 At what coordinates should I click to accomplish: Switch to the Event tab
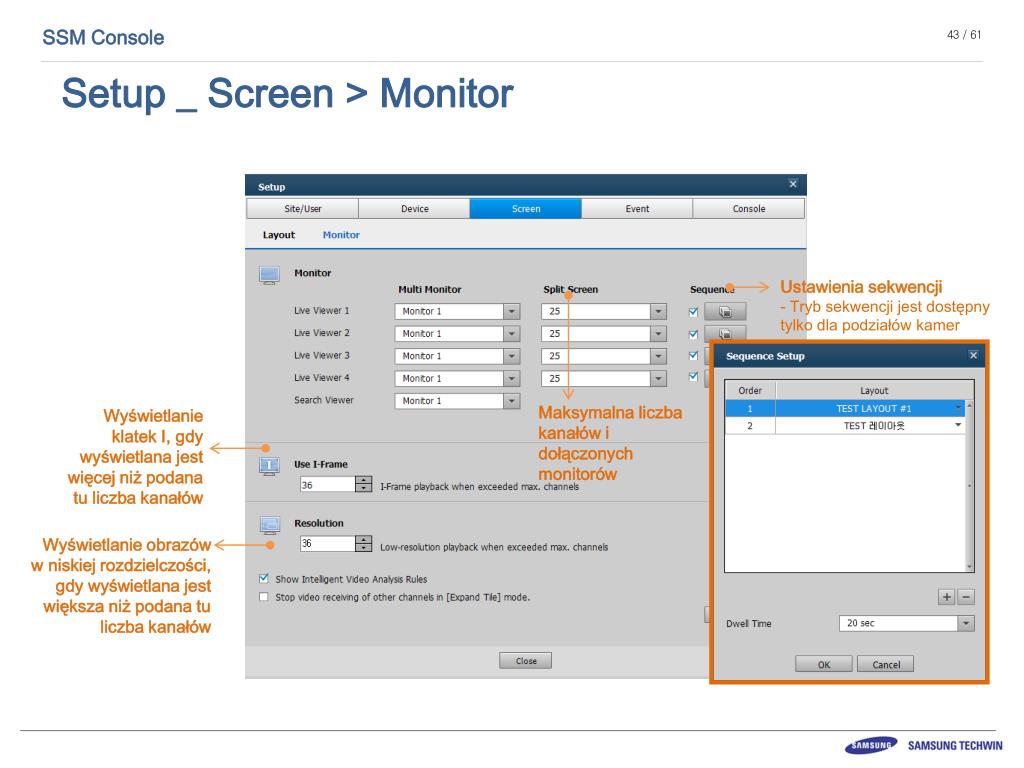[637, 208]
